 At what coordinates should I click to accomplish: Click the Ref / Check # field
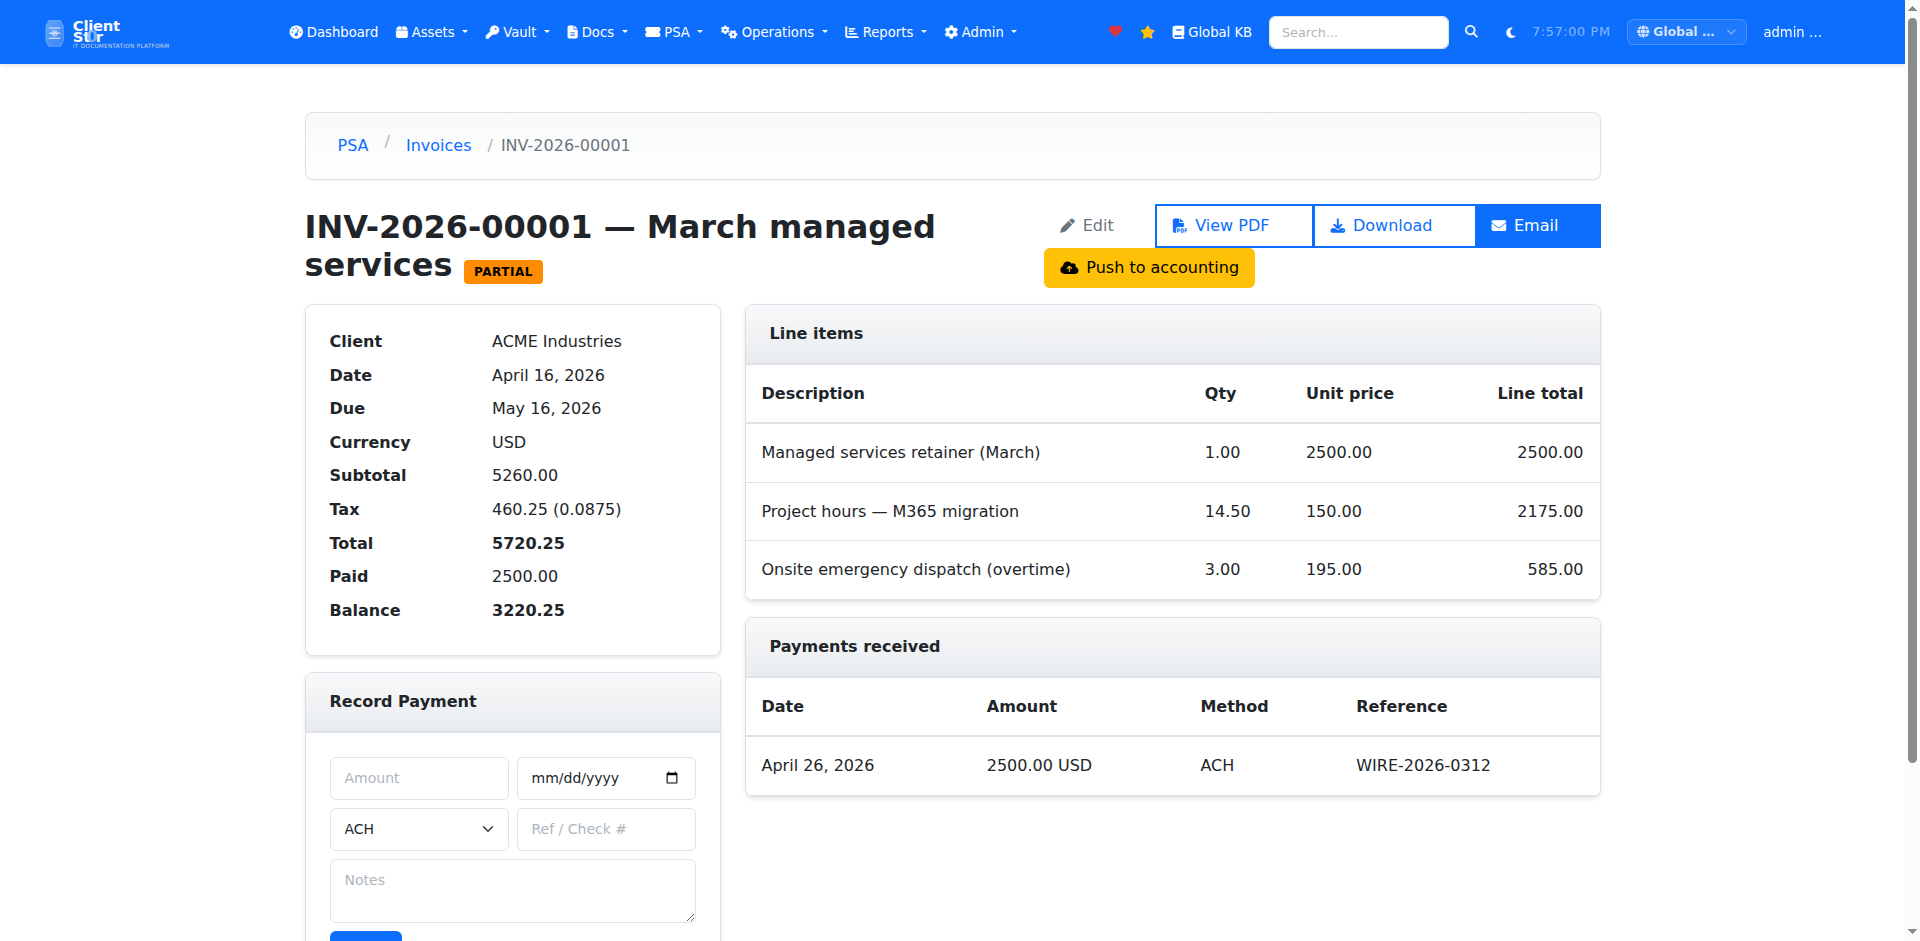pyautogui.click(x=606, y=829)
